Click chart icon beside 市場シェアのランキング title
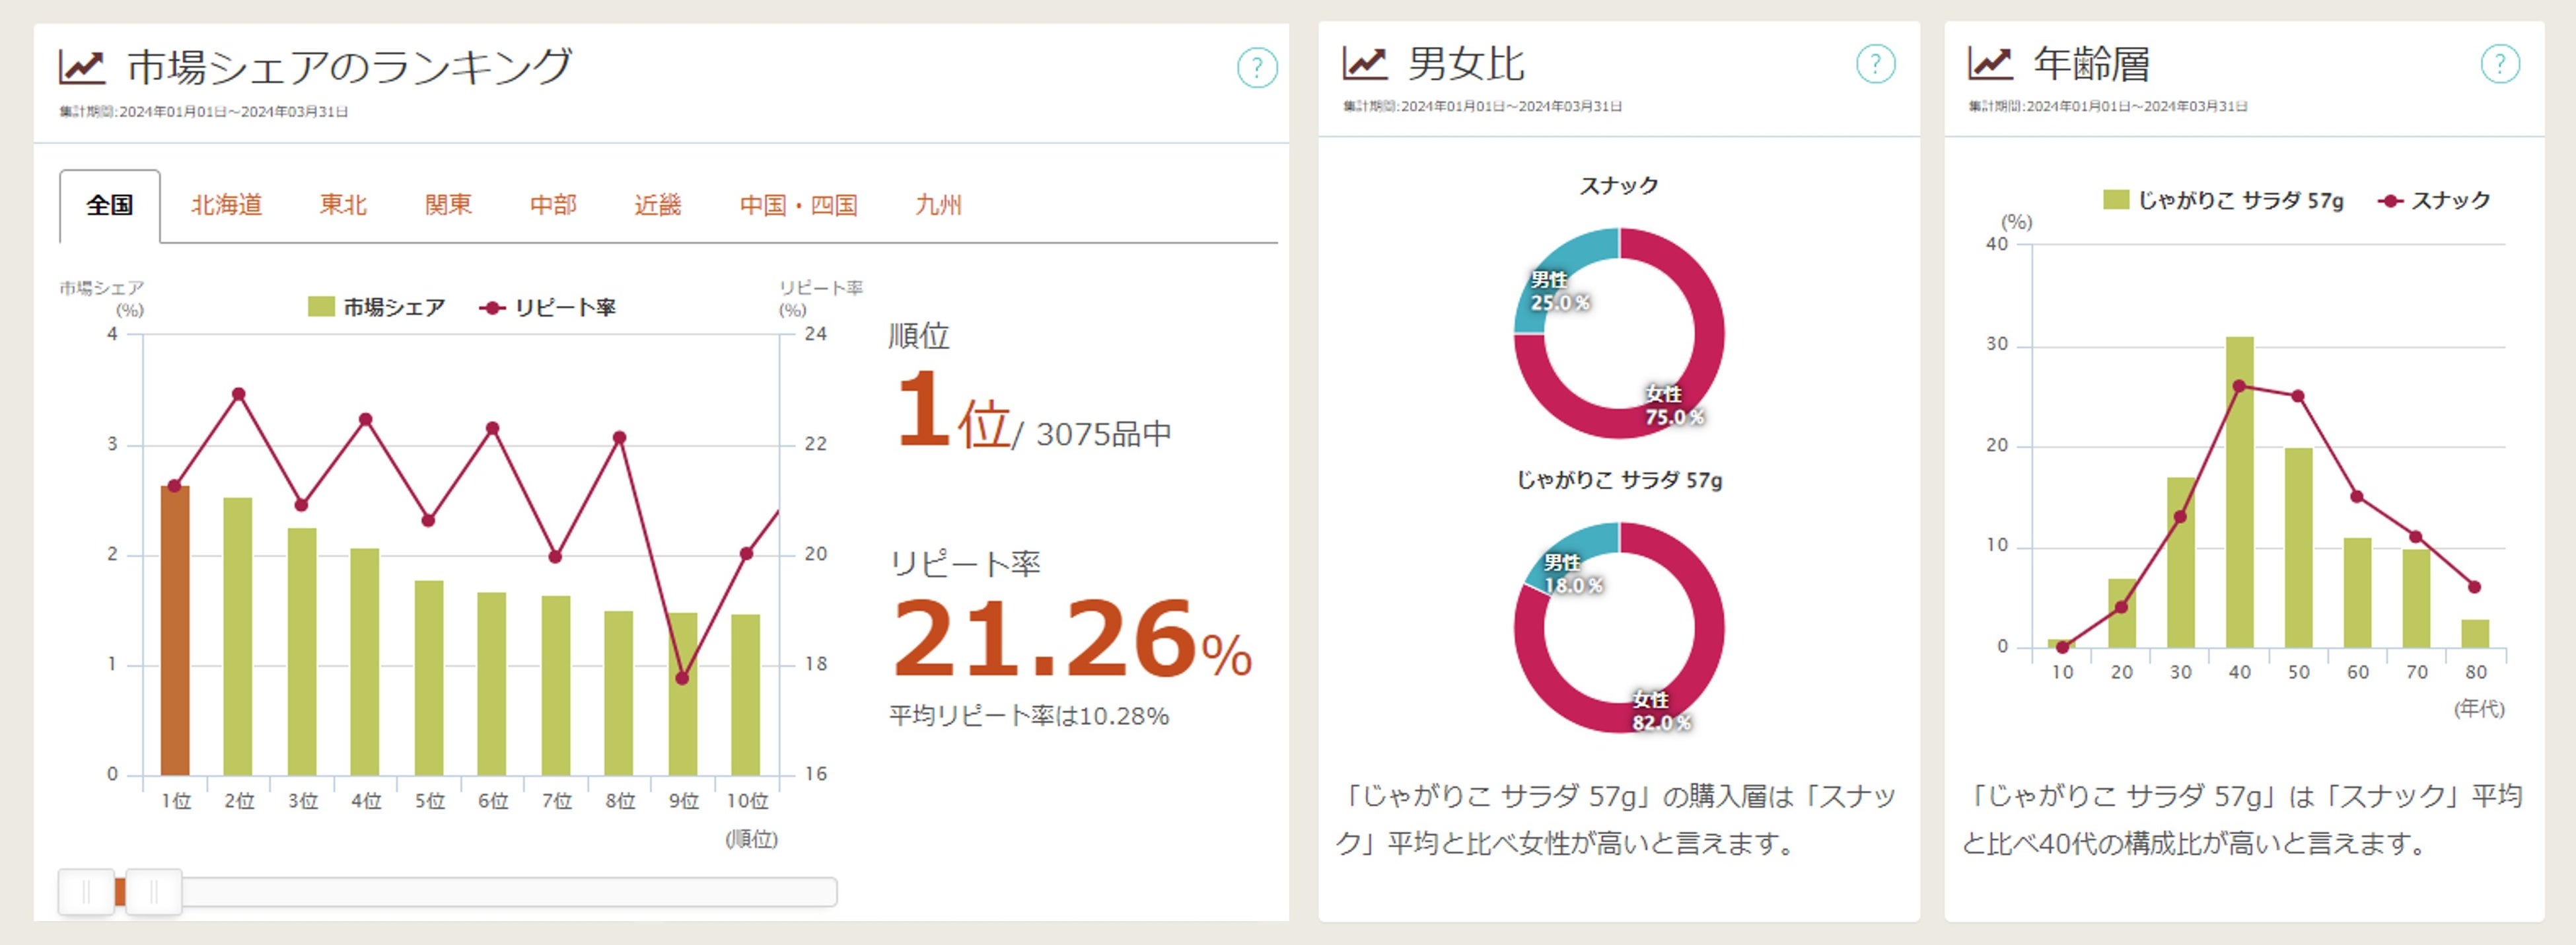Image resolution: width=2576 pixels, height=945 pixels. tap(82, 67)
